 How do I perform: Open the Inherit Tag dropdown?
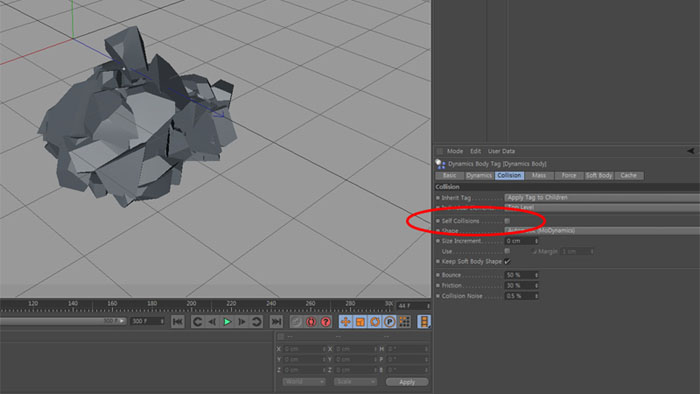pyautogui.click(x=602, y=197)
